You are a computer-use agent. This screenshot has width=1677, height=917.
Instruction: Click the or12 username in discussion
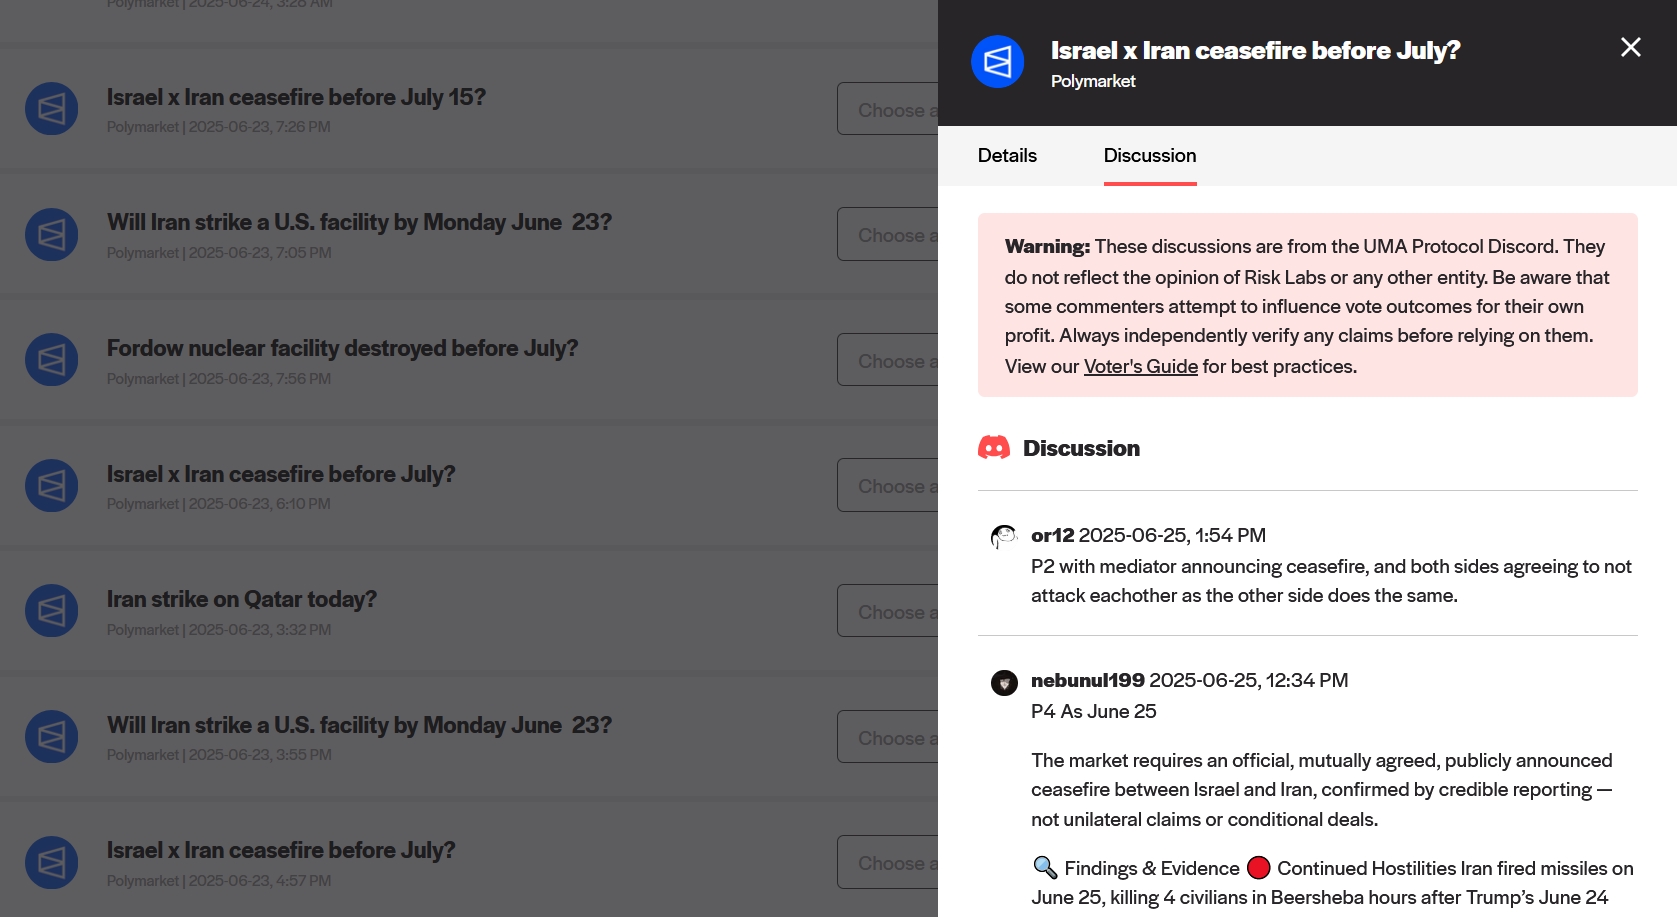tap(1052, 536)
